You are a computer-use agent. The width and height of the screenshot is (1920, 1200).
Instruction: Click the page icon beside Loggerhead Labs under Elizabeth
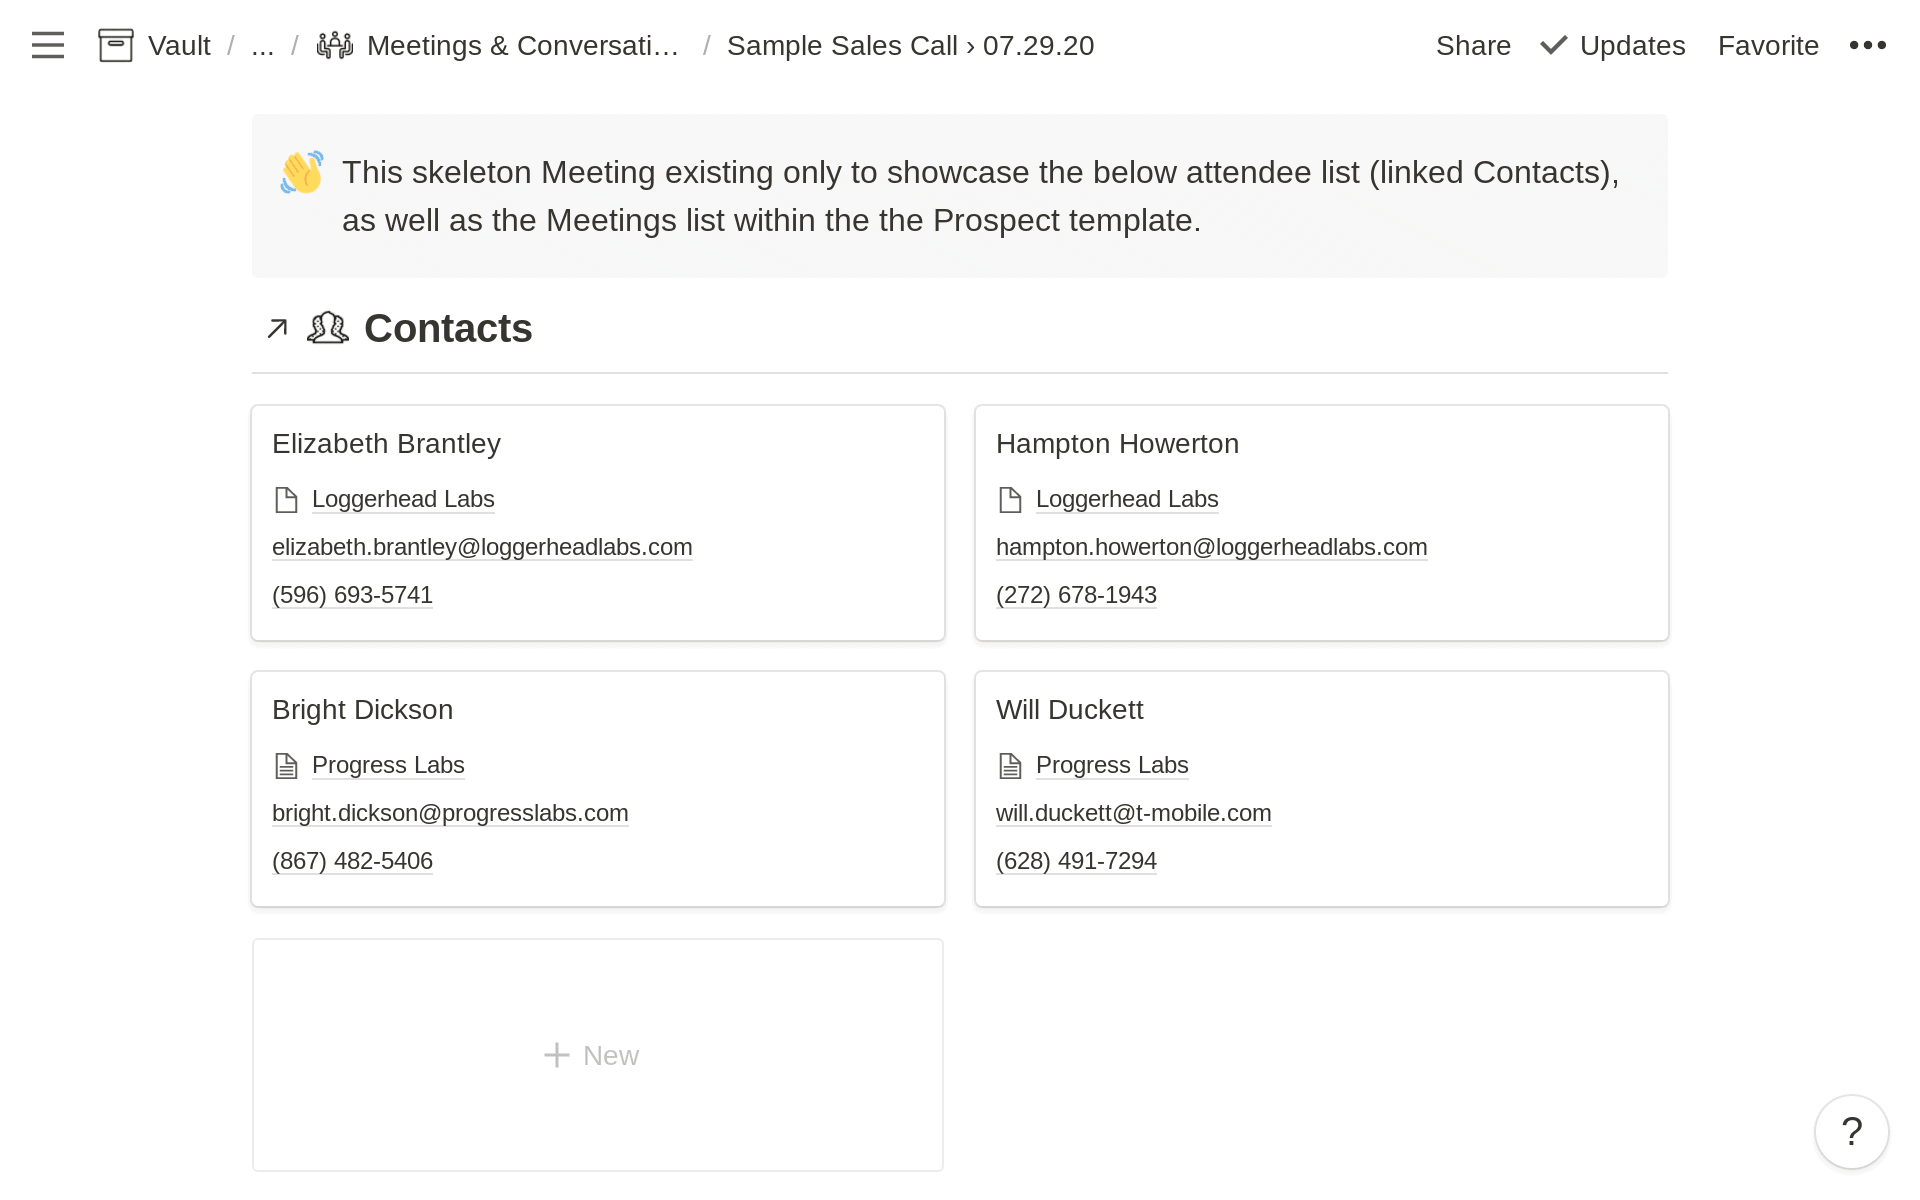coord(286,499)
